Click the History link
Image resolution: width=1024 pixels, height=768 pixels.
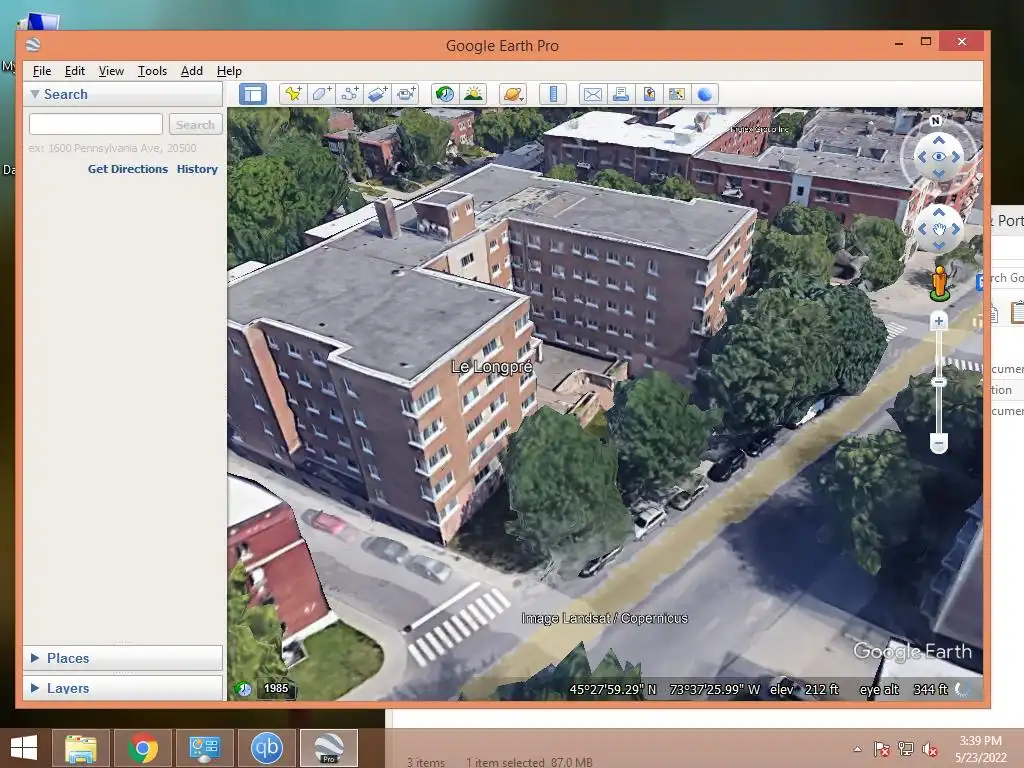click(197, 168)
